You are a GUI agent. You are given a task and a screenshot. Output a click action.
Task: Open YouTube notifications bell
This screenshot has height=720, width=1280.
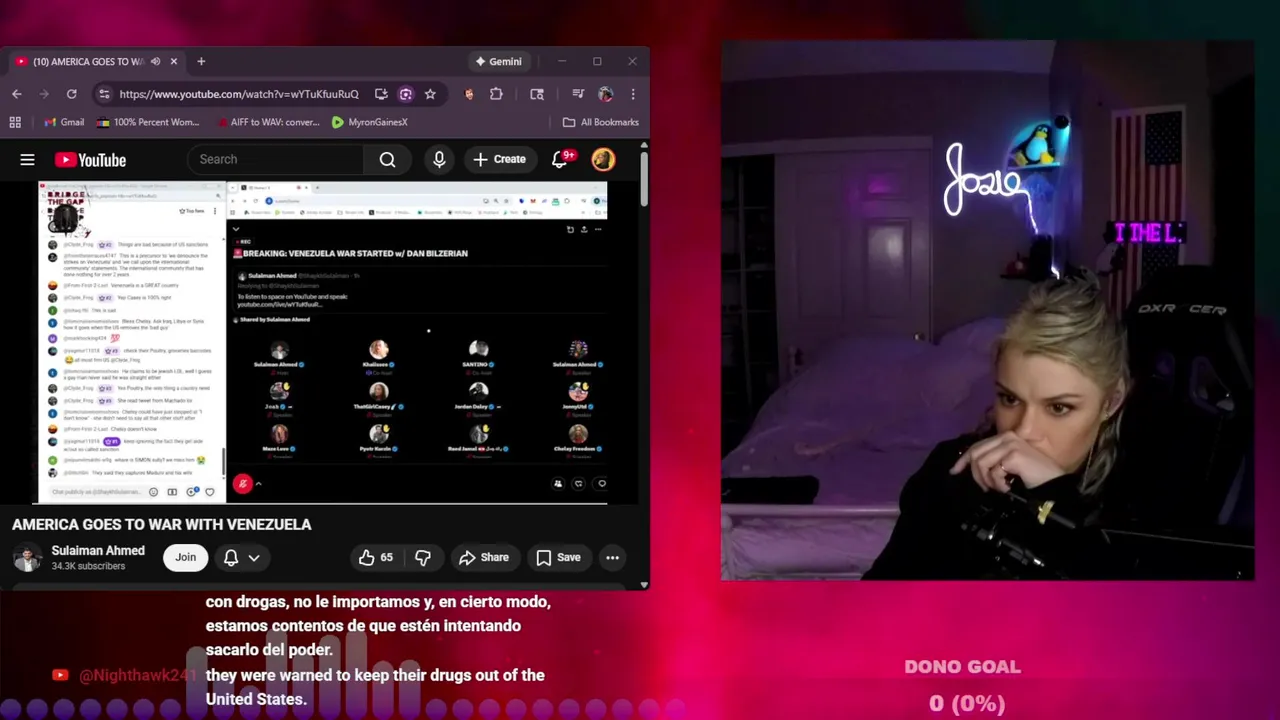pos(560,160)
